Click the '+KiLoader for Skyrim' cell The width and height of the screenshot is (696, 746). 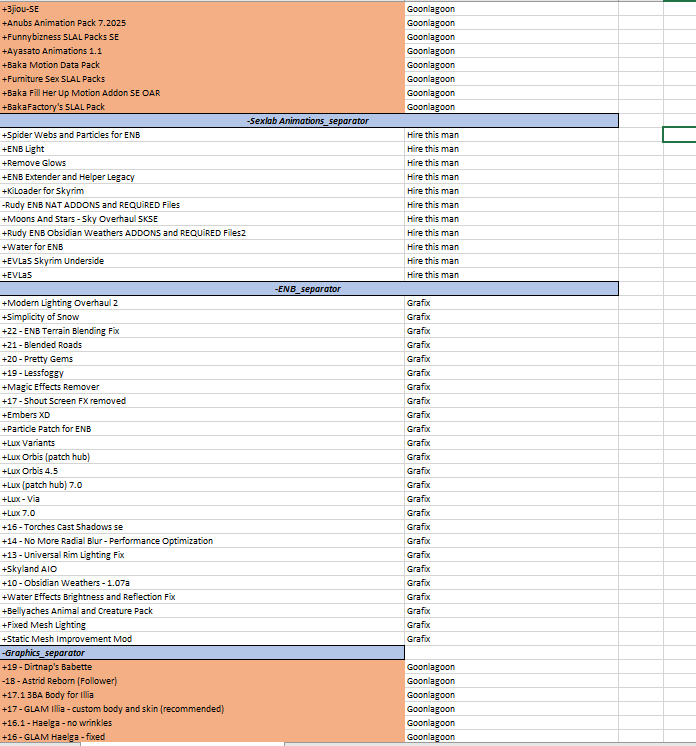[202, 191]
